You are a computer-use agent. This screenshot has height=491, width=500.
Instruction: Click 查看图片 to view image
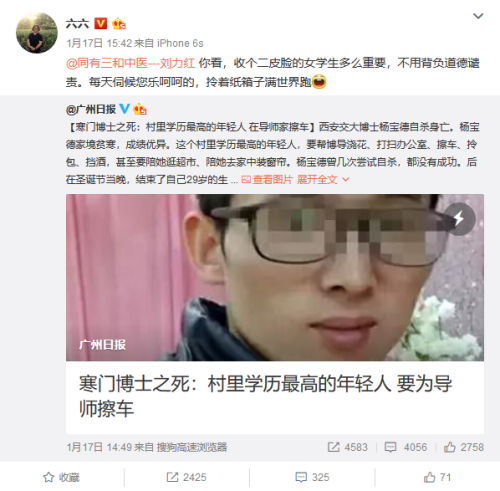tap(267, 180)
